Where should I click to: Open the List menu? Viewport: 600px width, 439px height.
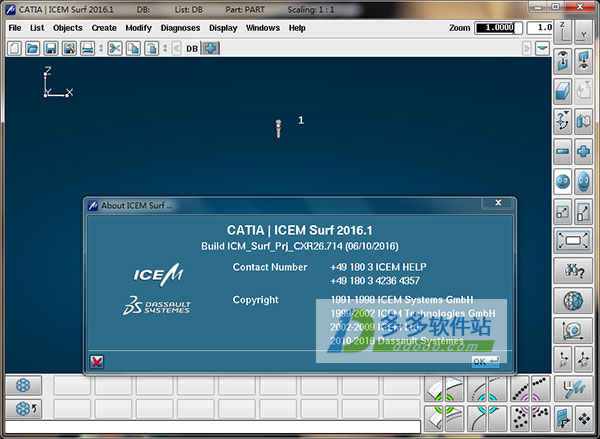pyautogui.click(x=37, y=28)
